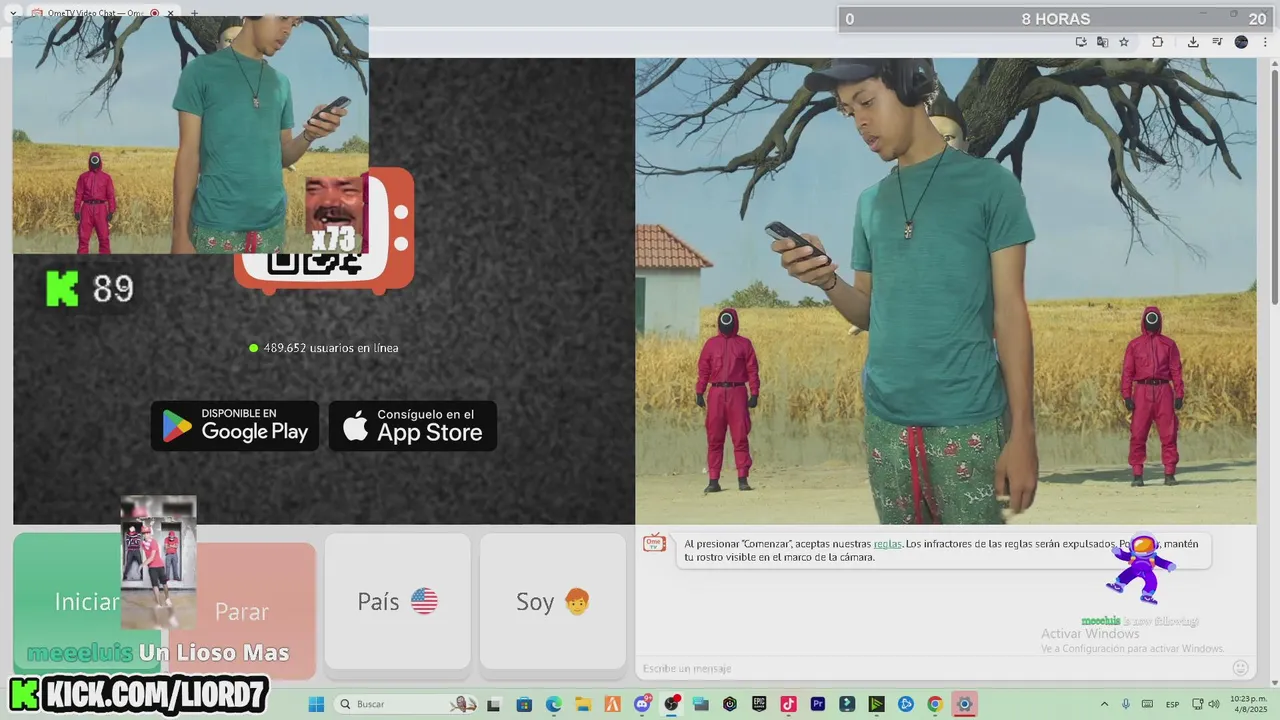
Task: Open a new tab with the plus button
Action: coord(194,14)
